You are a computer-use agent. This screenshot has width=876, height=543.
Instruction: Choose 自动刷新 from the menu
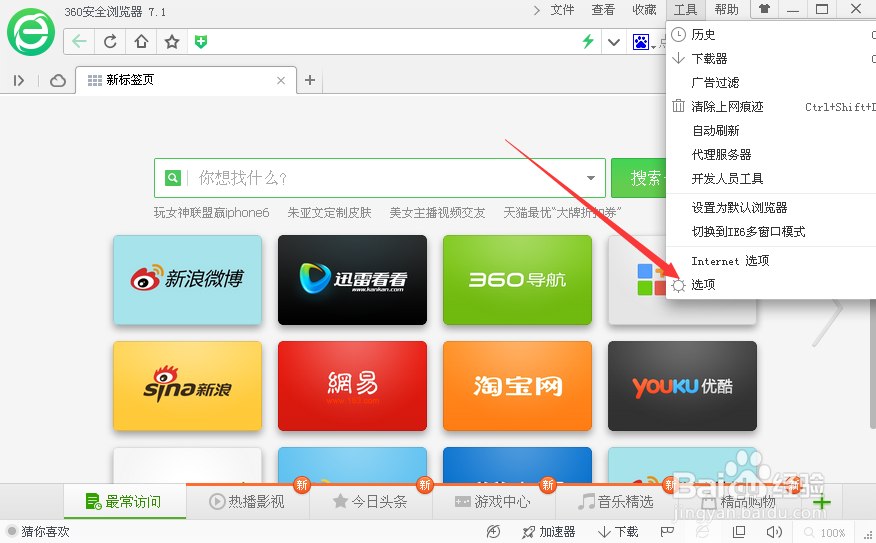[x=771, y=131]
